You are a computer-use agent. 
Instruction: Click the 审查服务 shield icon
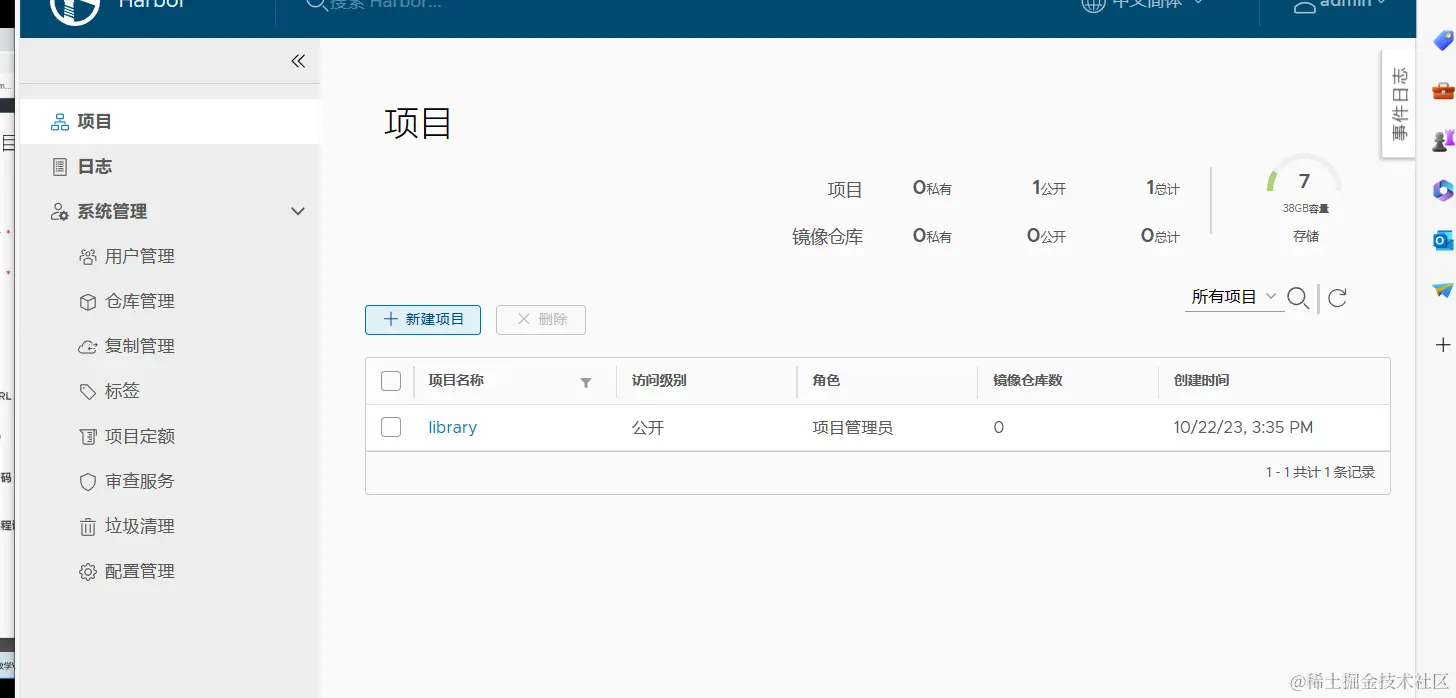click(88, 482)
